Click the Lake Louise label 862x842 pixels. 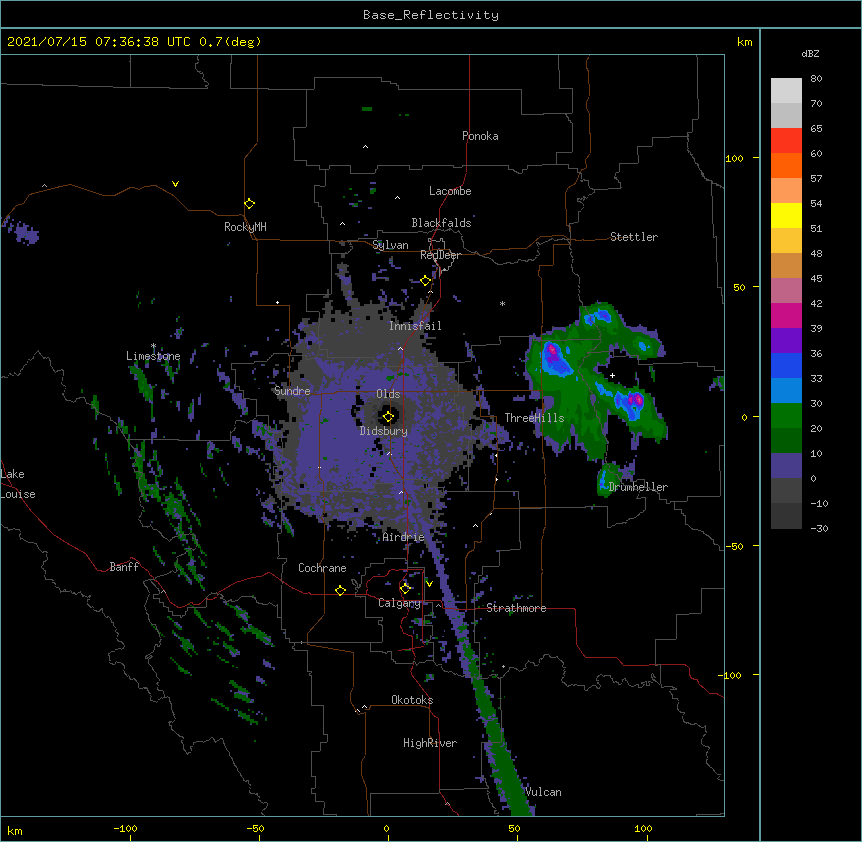pyautogui.click(x=18, y=484)
